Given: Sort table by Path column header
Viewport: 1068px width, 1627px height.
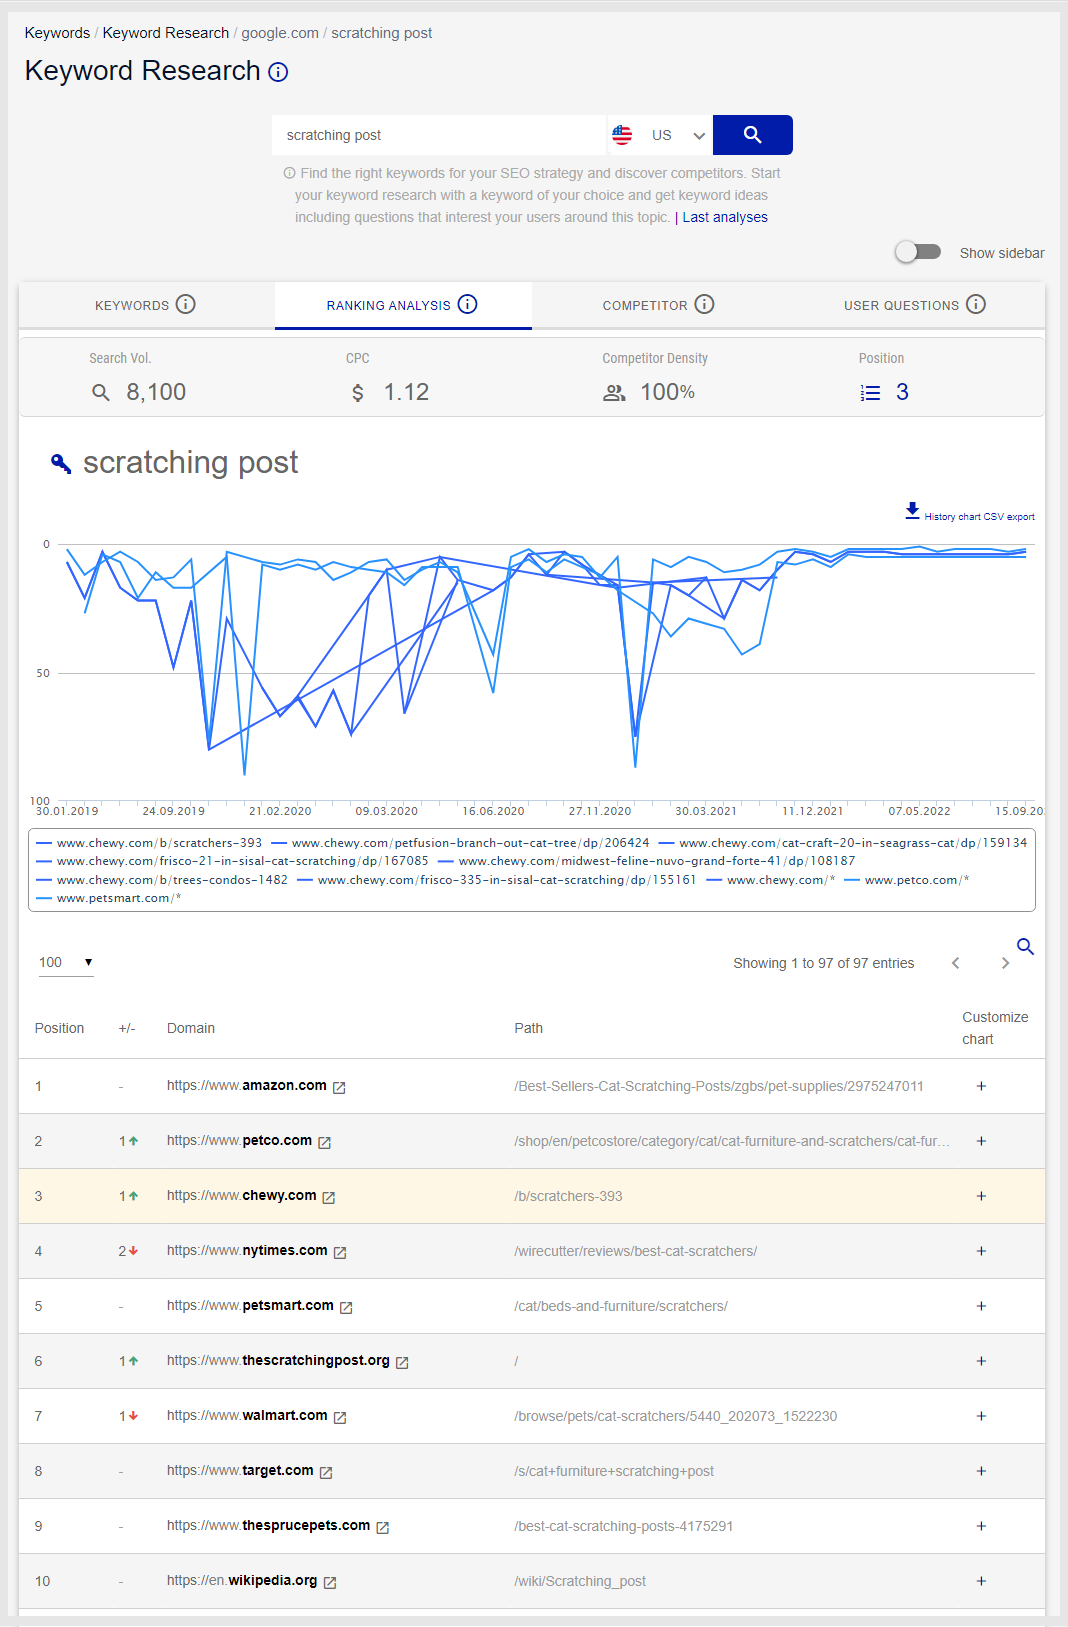Looking at the screenshot, I should (x=529, y=1028).
